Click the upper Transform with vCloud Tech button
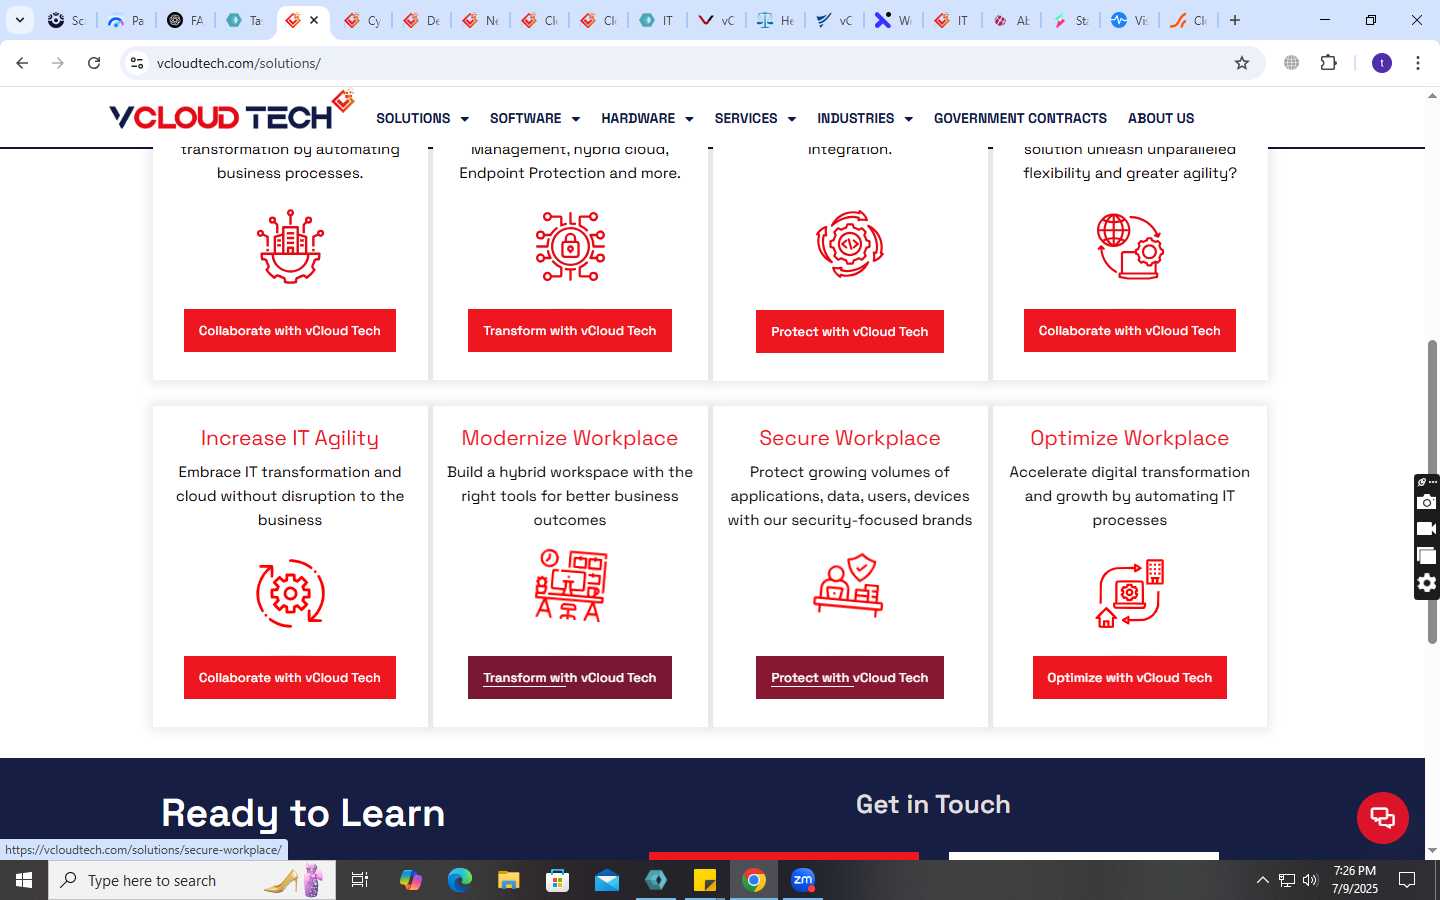The image size is (1440, 900). click(x=570, y=331)
